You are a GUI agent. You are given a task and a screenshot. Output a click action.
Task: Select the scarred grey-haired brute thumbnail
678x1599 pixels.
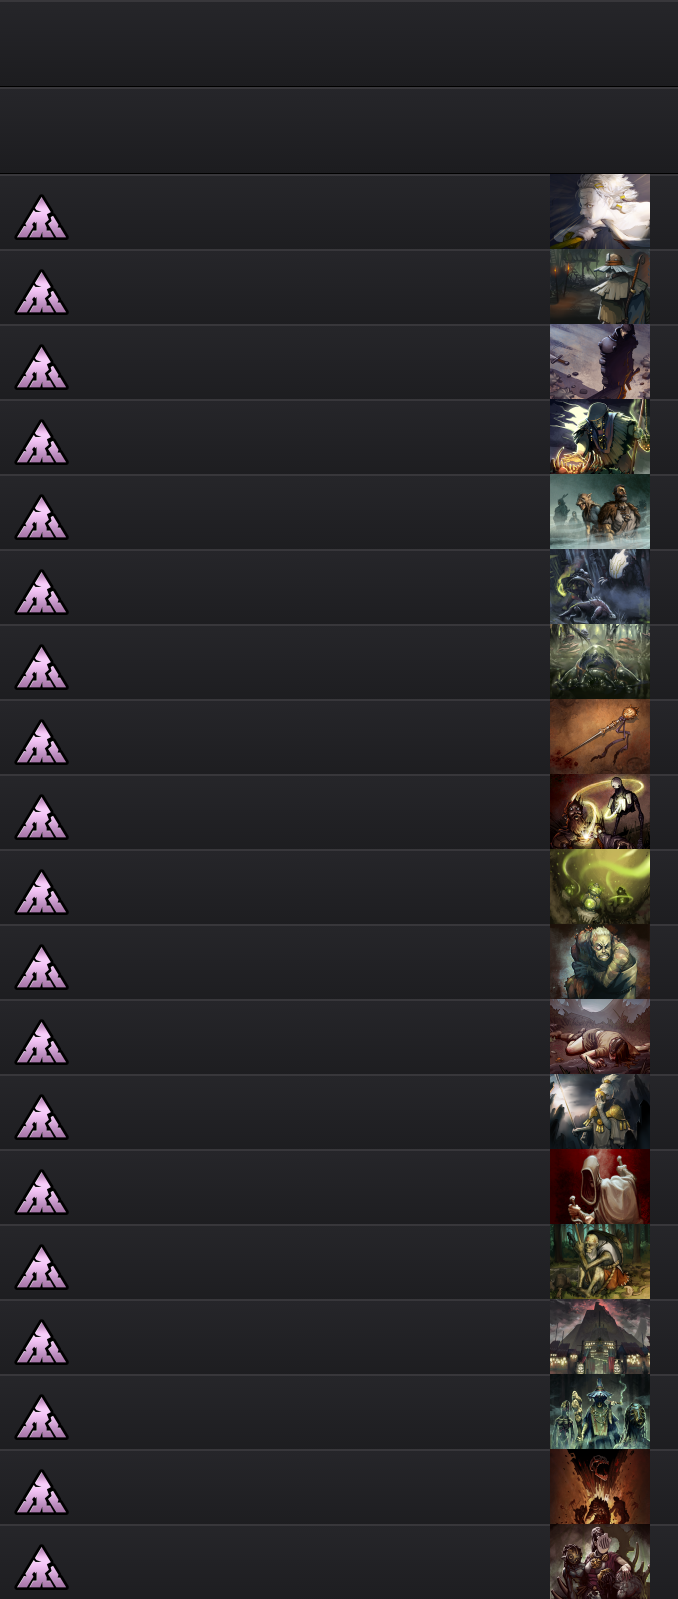click(x=600, y=962)
